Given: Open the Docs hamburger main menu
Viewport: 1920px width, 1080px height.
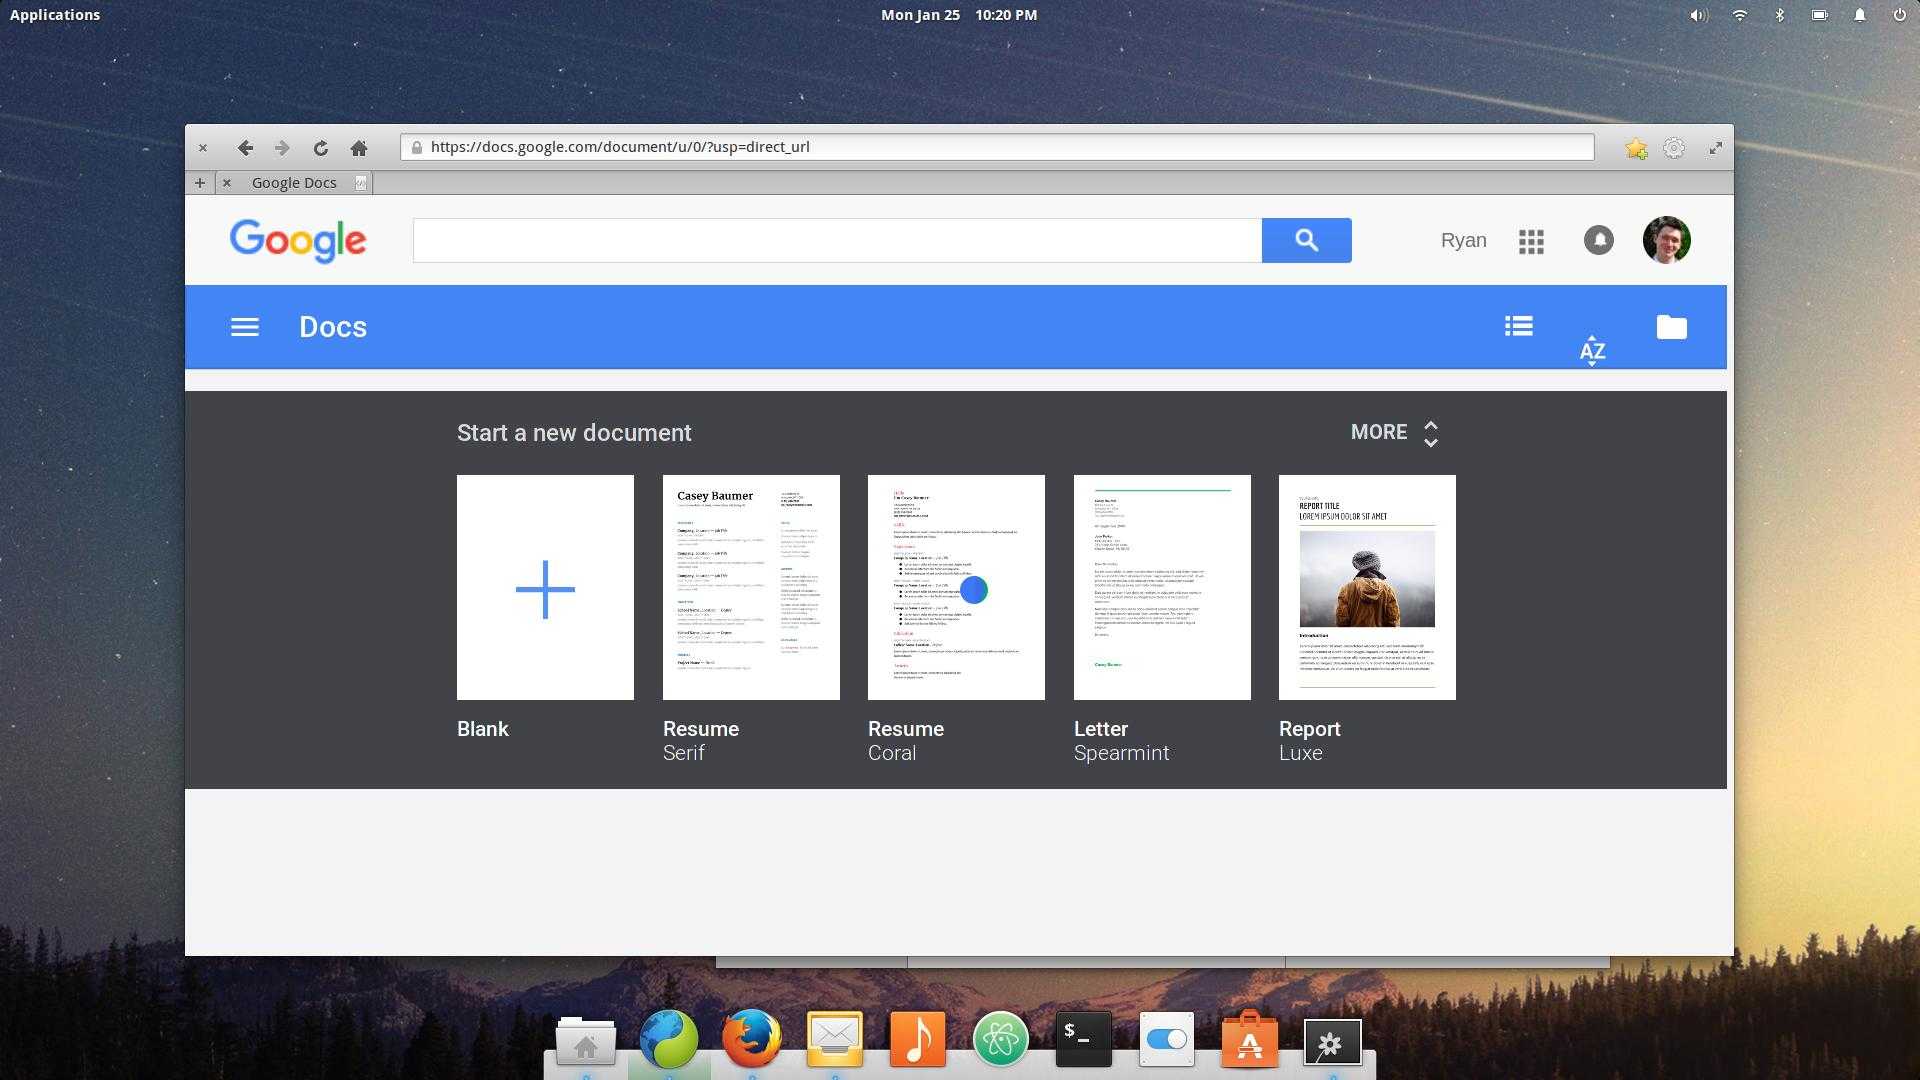Looking at the screenshot, I should click(x=245, y=327).
